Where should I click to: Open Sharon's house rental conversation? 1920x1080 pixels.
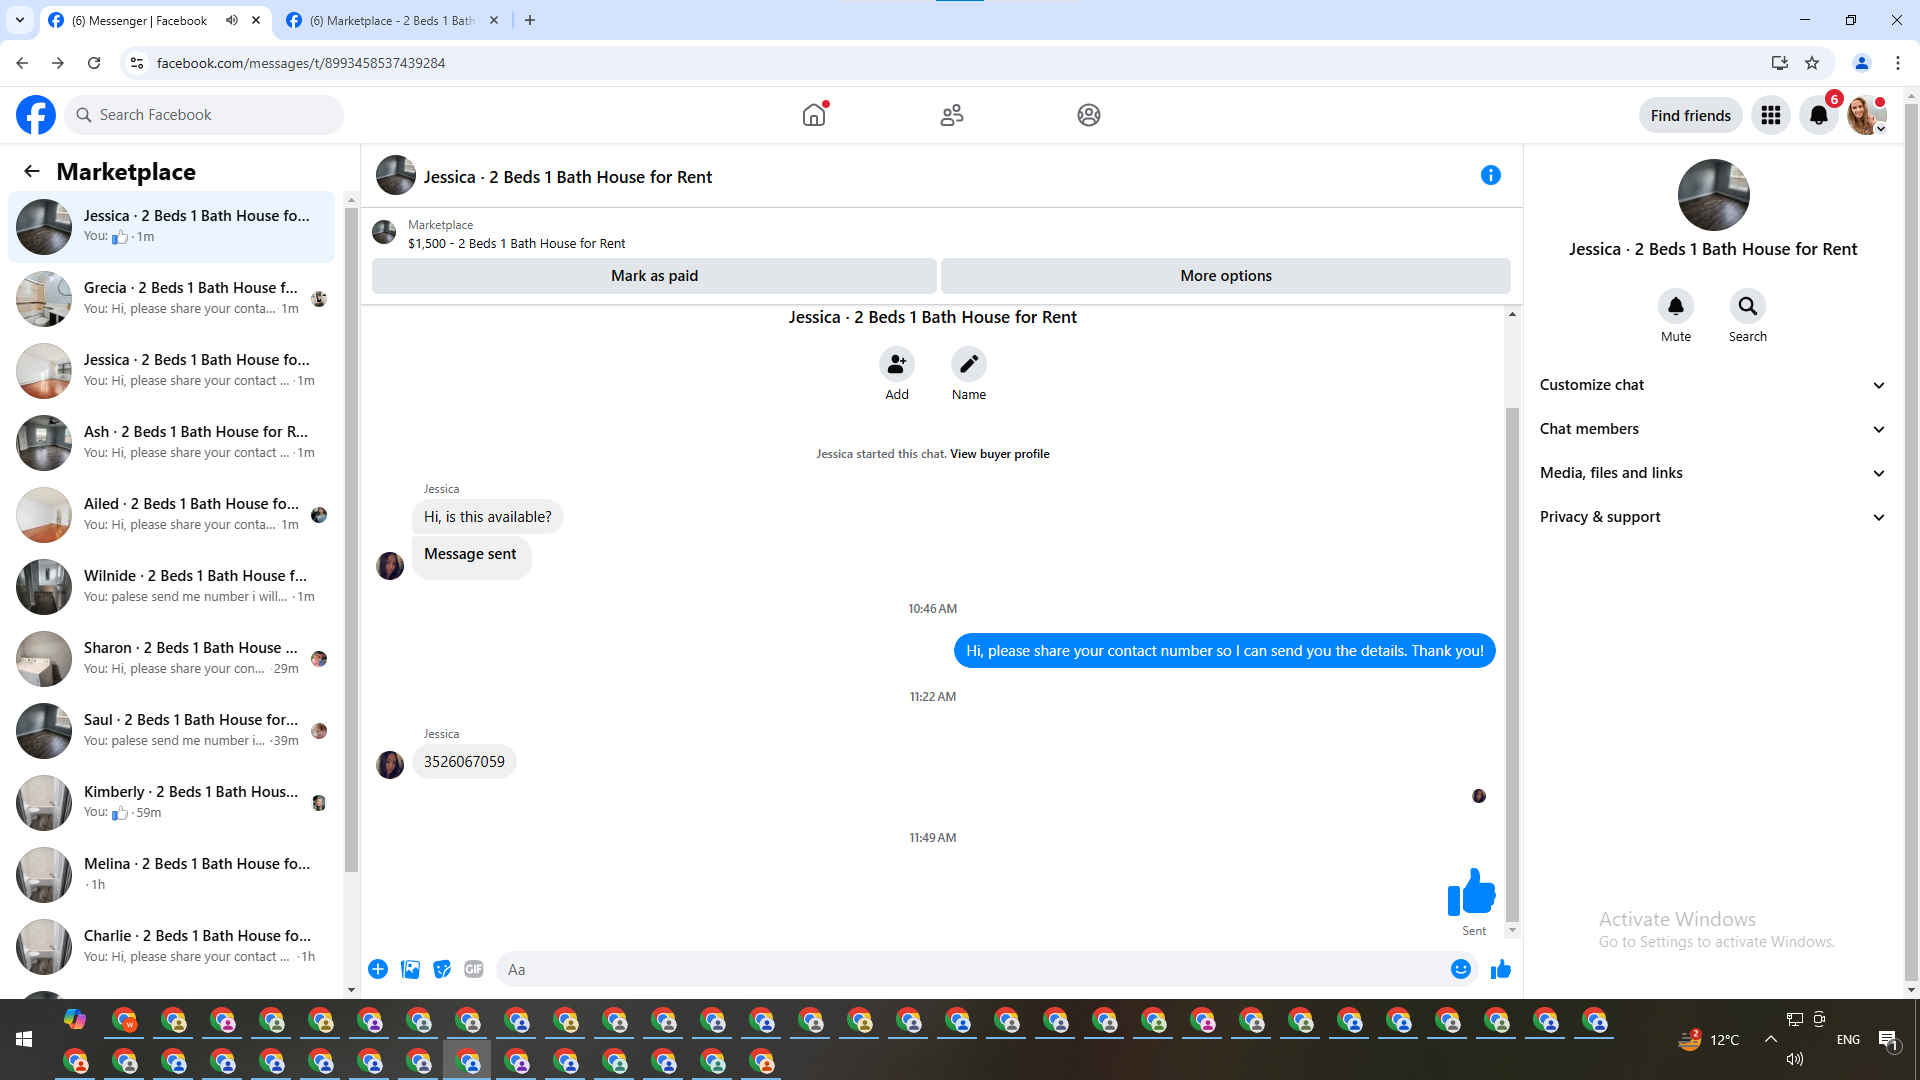(x=172, y=659)
